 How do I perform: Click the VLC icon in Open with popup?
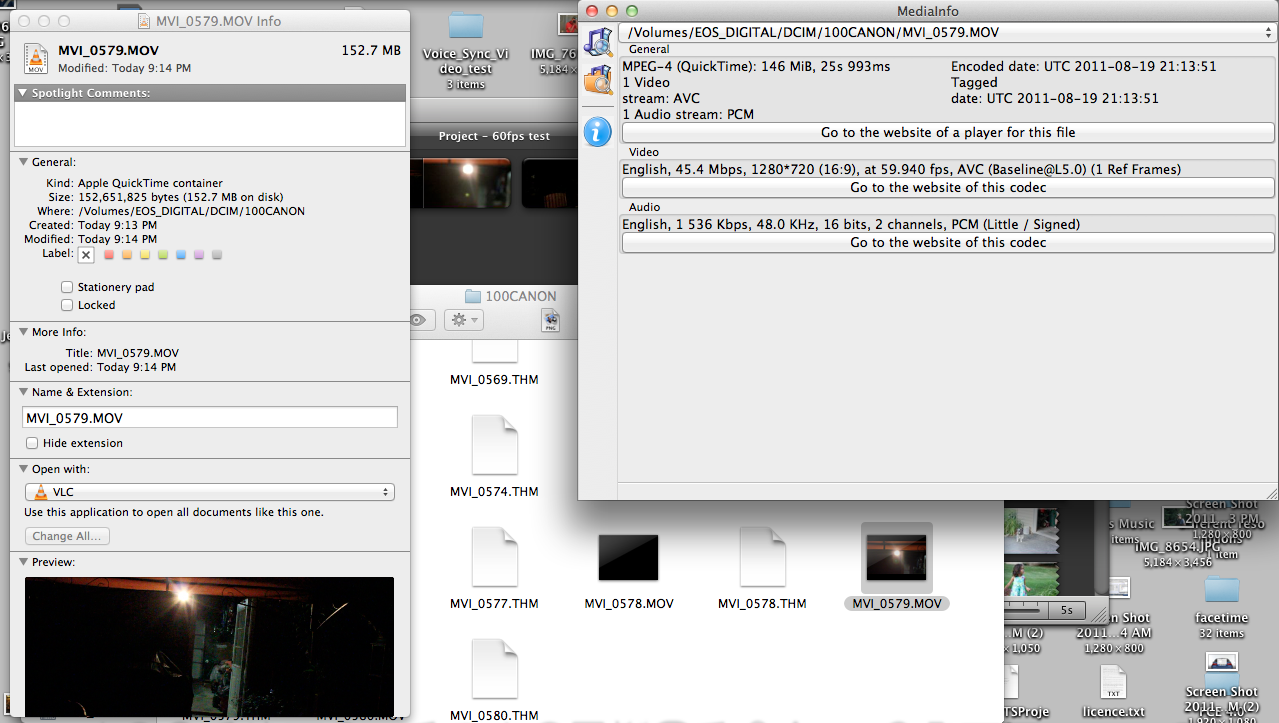pos(40,492)
